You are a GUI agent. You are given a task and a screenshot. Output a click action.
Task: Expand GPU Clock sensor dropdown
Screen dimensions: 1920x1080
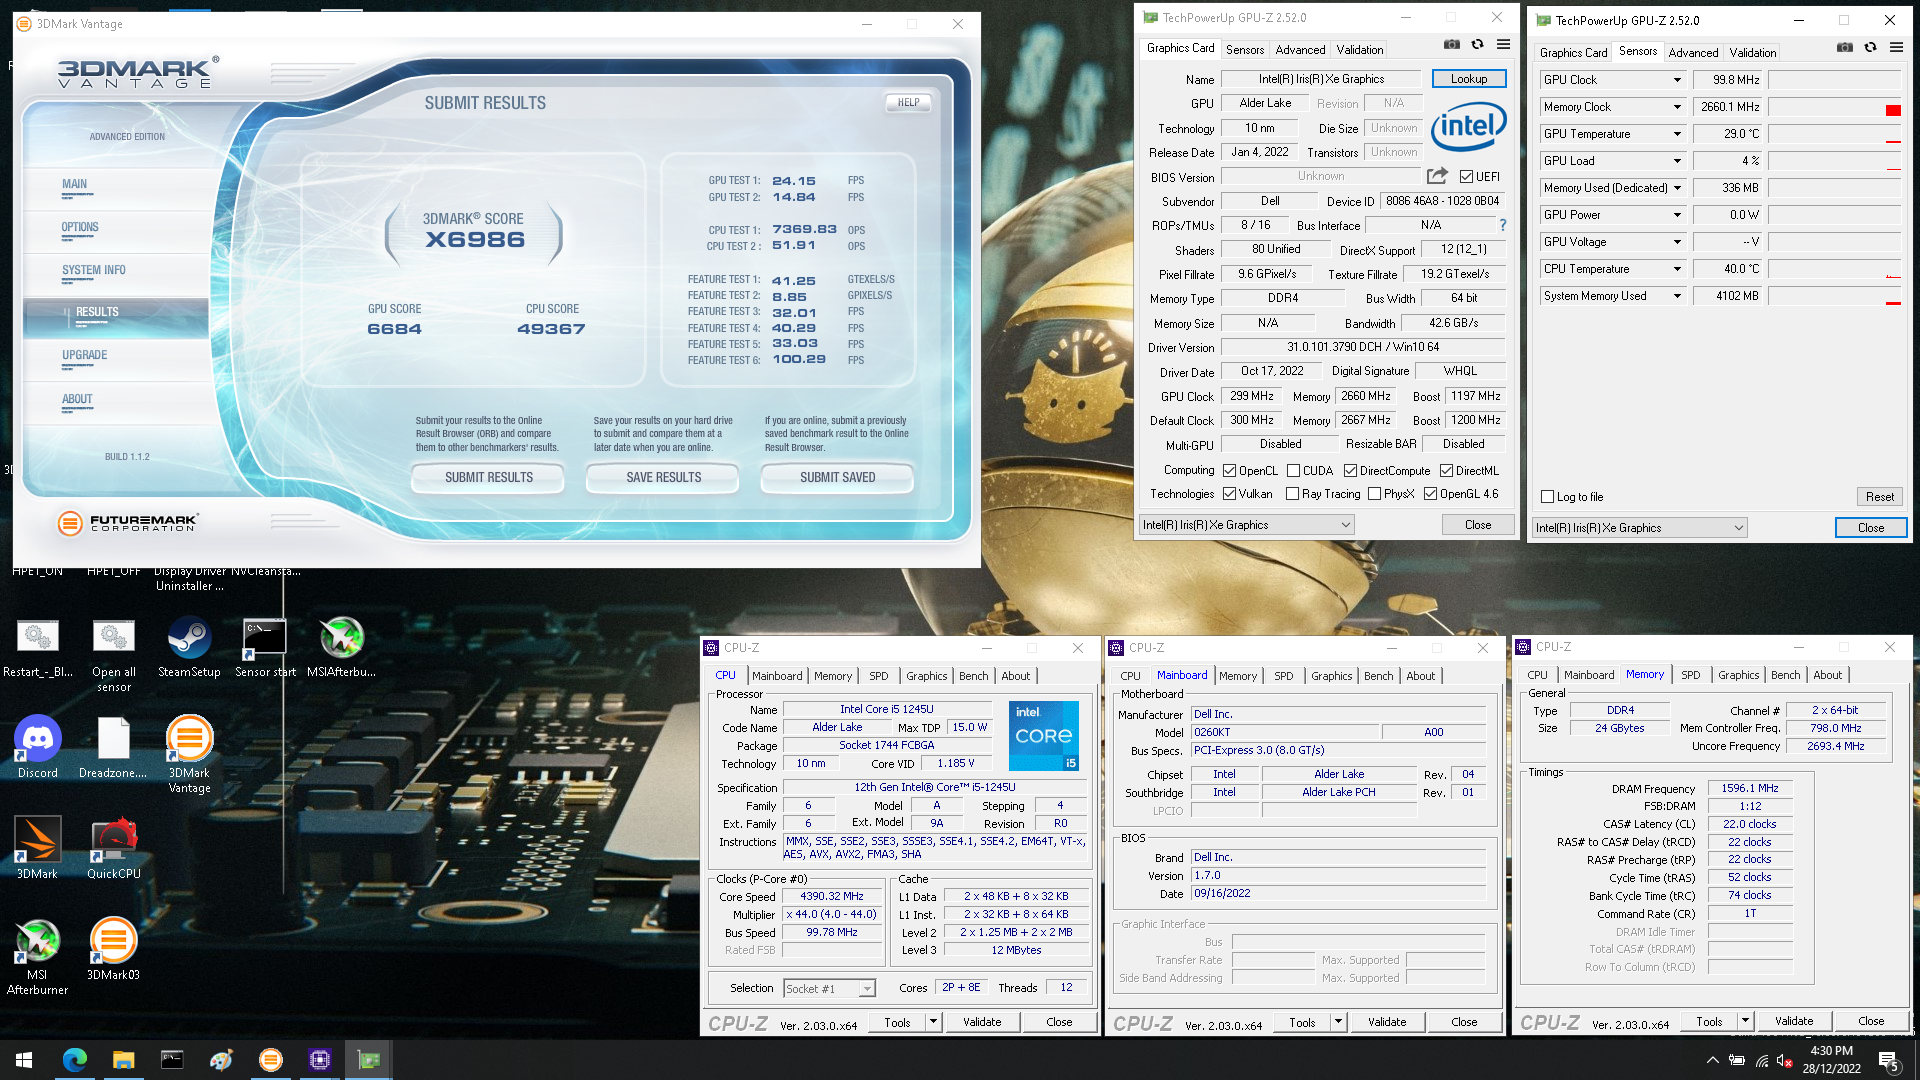(x=1677, y=80)
